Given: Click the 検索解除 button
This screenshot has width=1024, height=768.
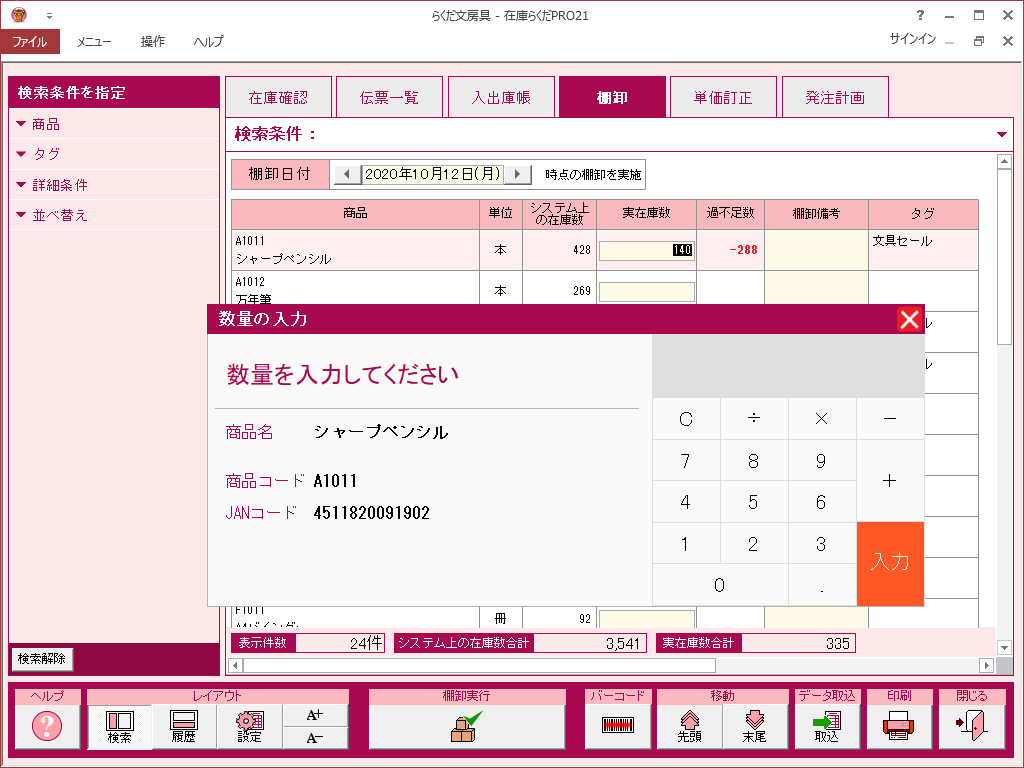Looking at the screenshot, I should coord(41,659).
